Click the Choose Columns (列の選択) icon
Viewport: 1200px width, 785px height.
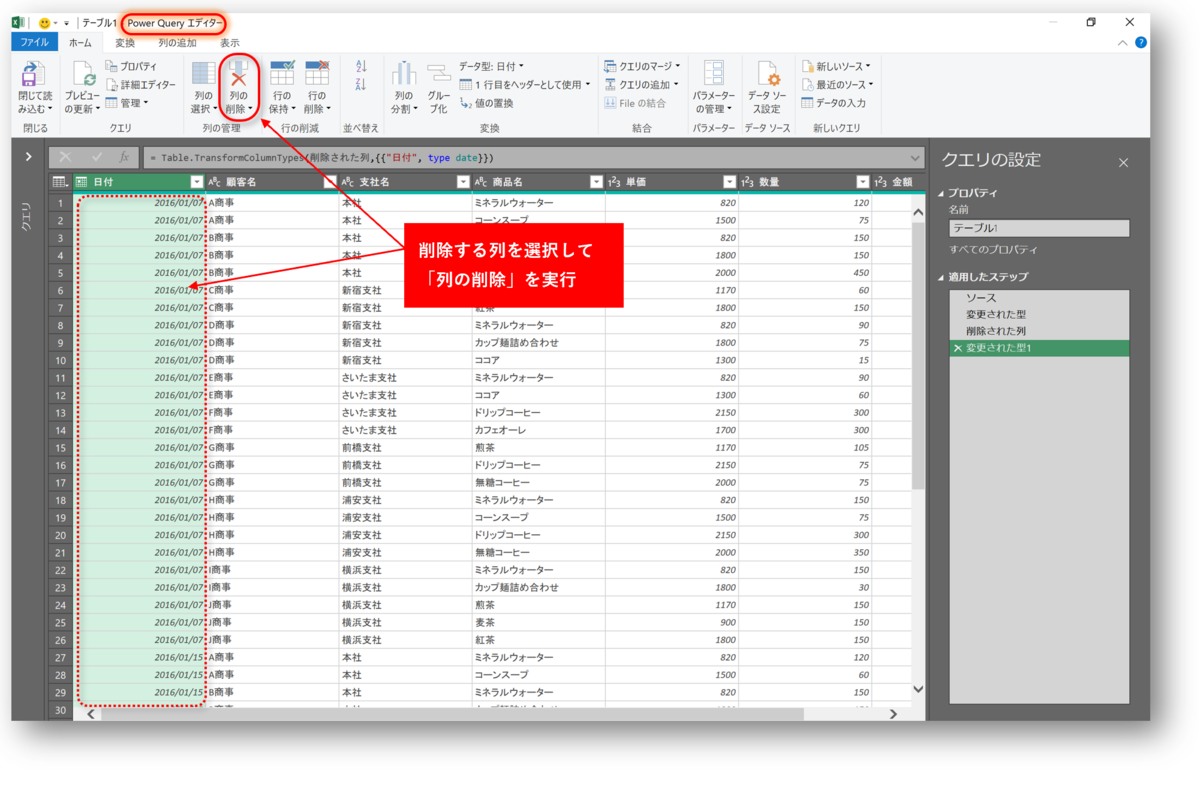pos(204,72)
